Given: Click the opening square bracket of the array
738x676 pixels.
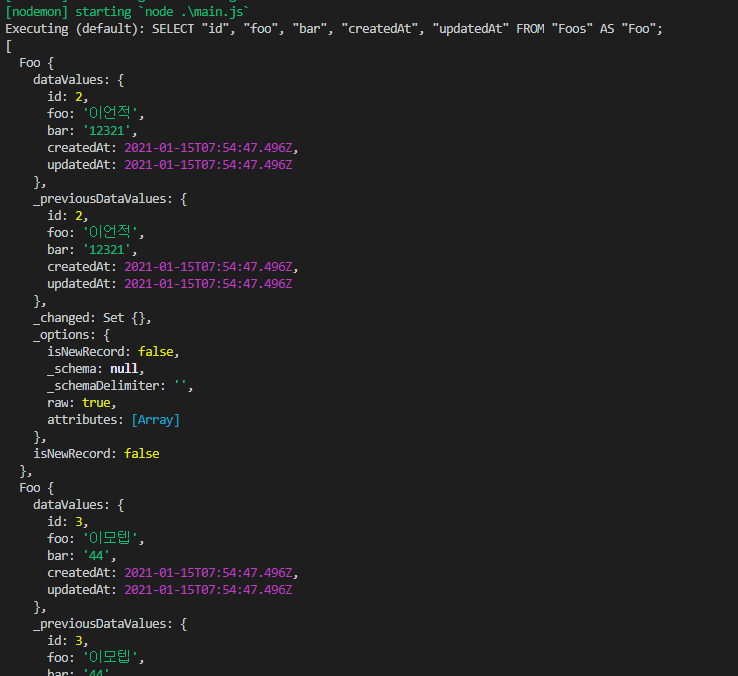Looking at the screenshot, I should 8,46.
